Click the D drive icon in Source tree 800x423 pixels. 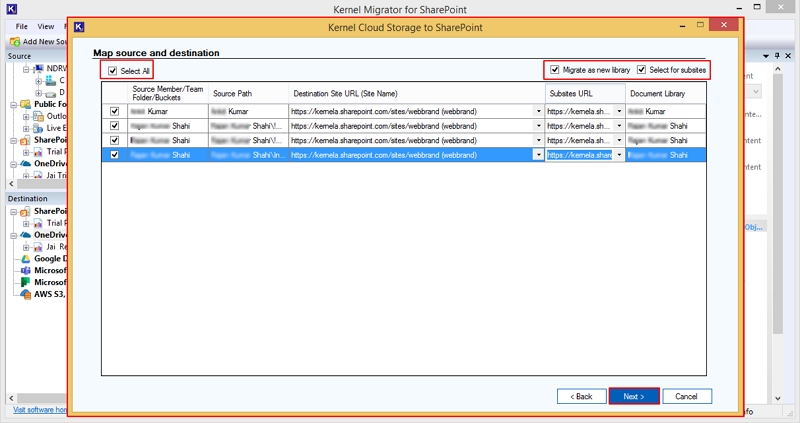tap(51, 93)
